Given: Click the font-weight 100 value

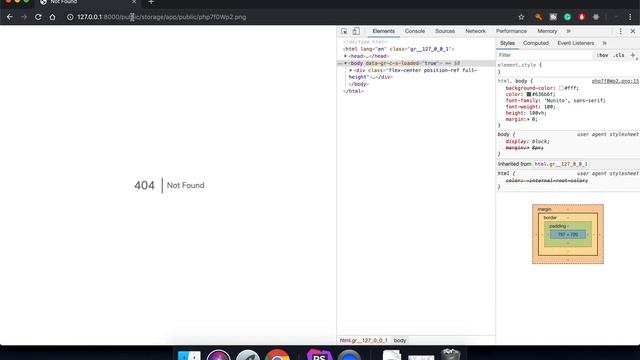Looking at the screenshot, I should [x=549, y=107].
